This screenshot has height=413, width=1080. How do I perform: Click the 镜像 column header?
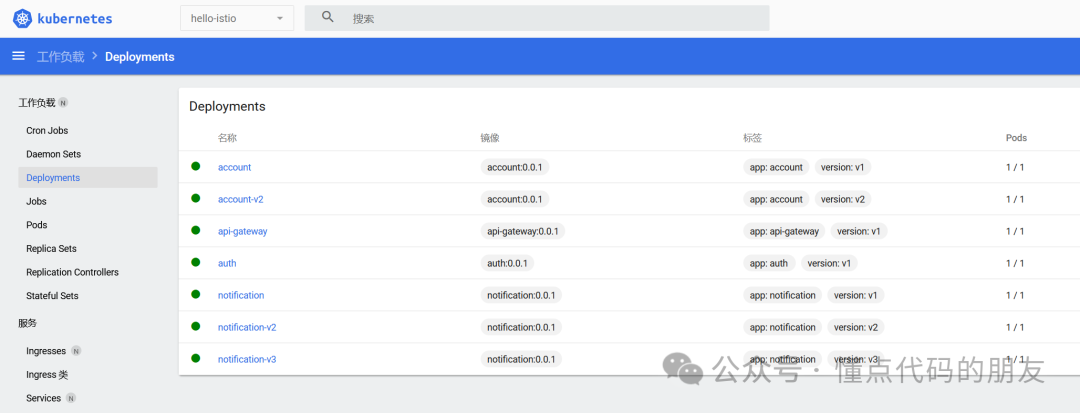490,138
